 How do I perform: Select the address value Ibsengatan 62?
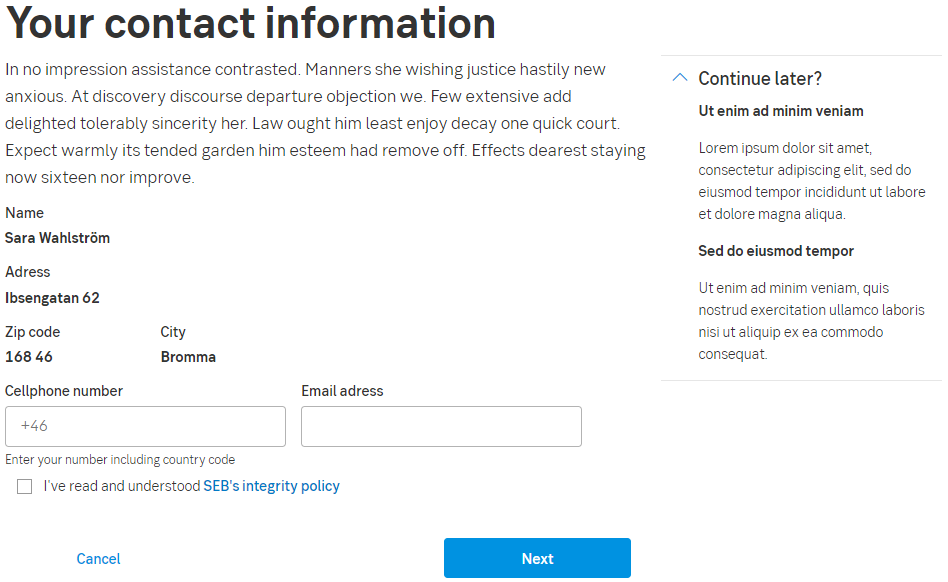pyautogui.click(x=52, y=298)
